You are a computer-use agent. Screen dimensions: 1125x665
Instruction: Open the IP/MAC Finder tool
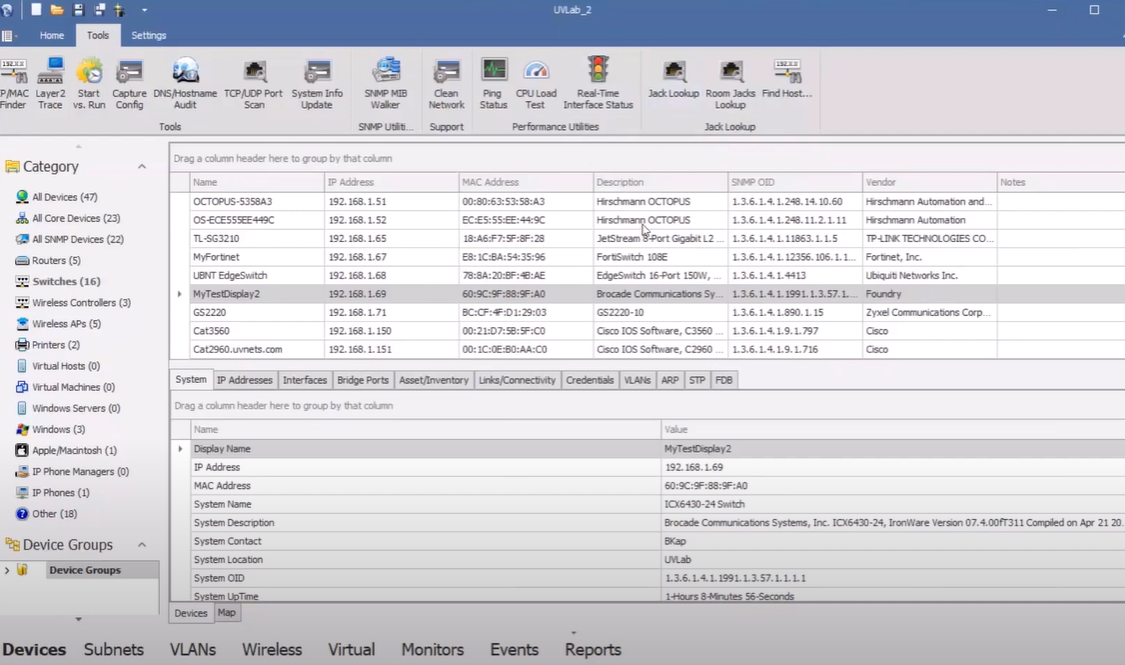coord(14,84)
